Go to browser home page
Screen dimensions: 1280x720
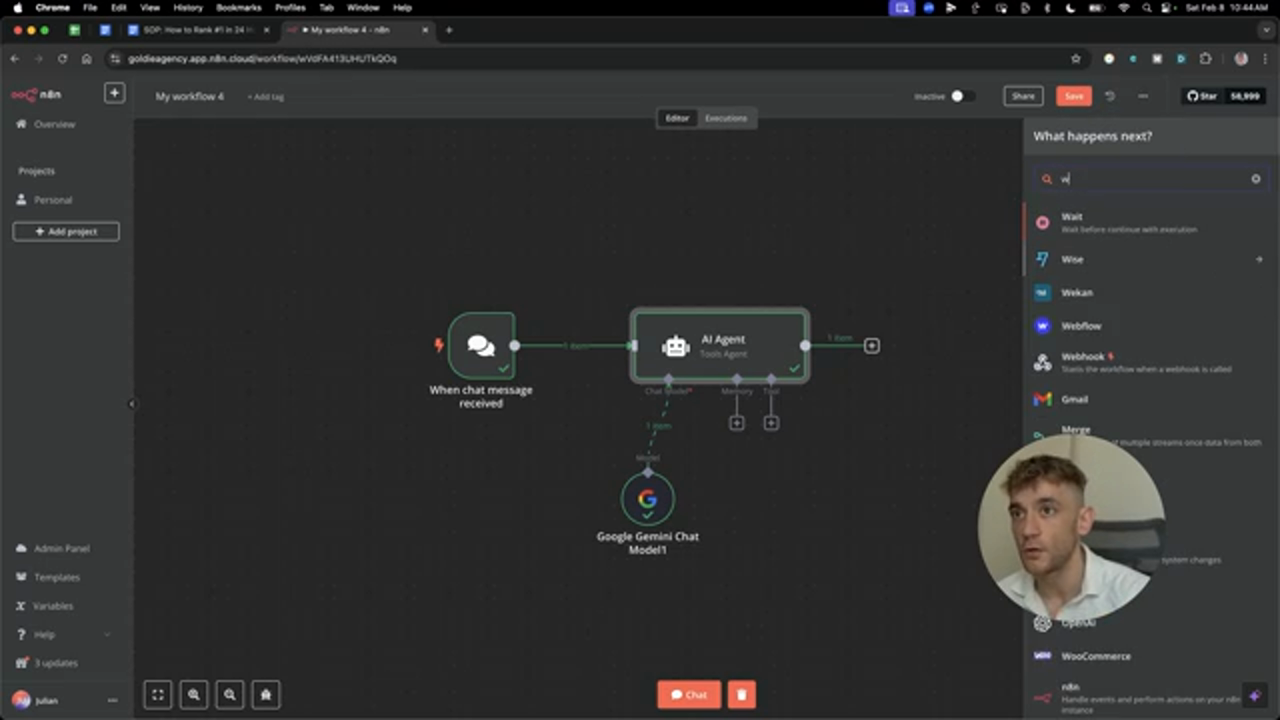(86, 59)
